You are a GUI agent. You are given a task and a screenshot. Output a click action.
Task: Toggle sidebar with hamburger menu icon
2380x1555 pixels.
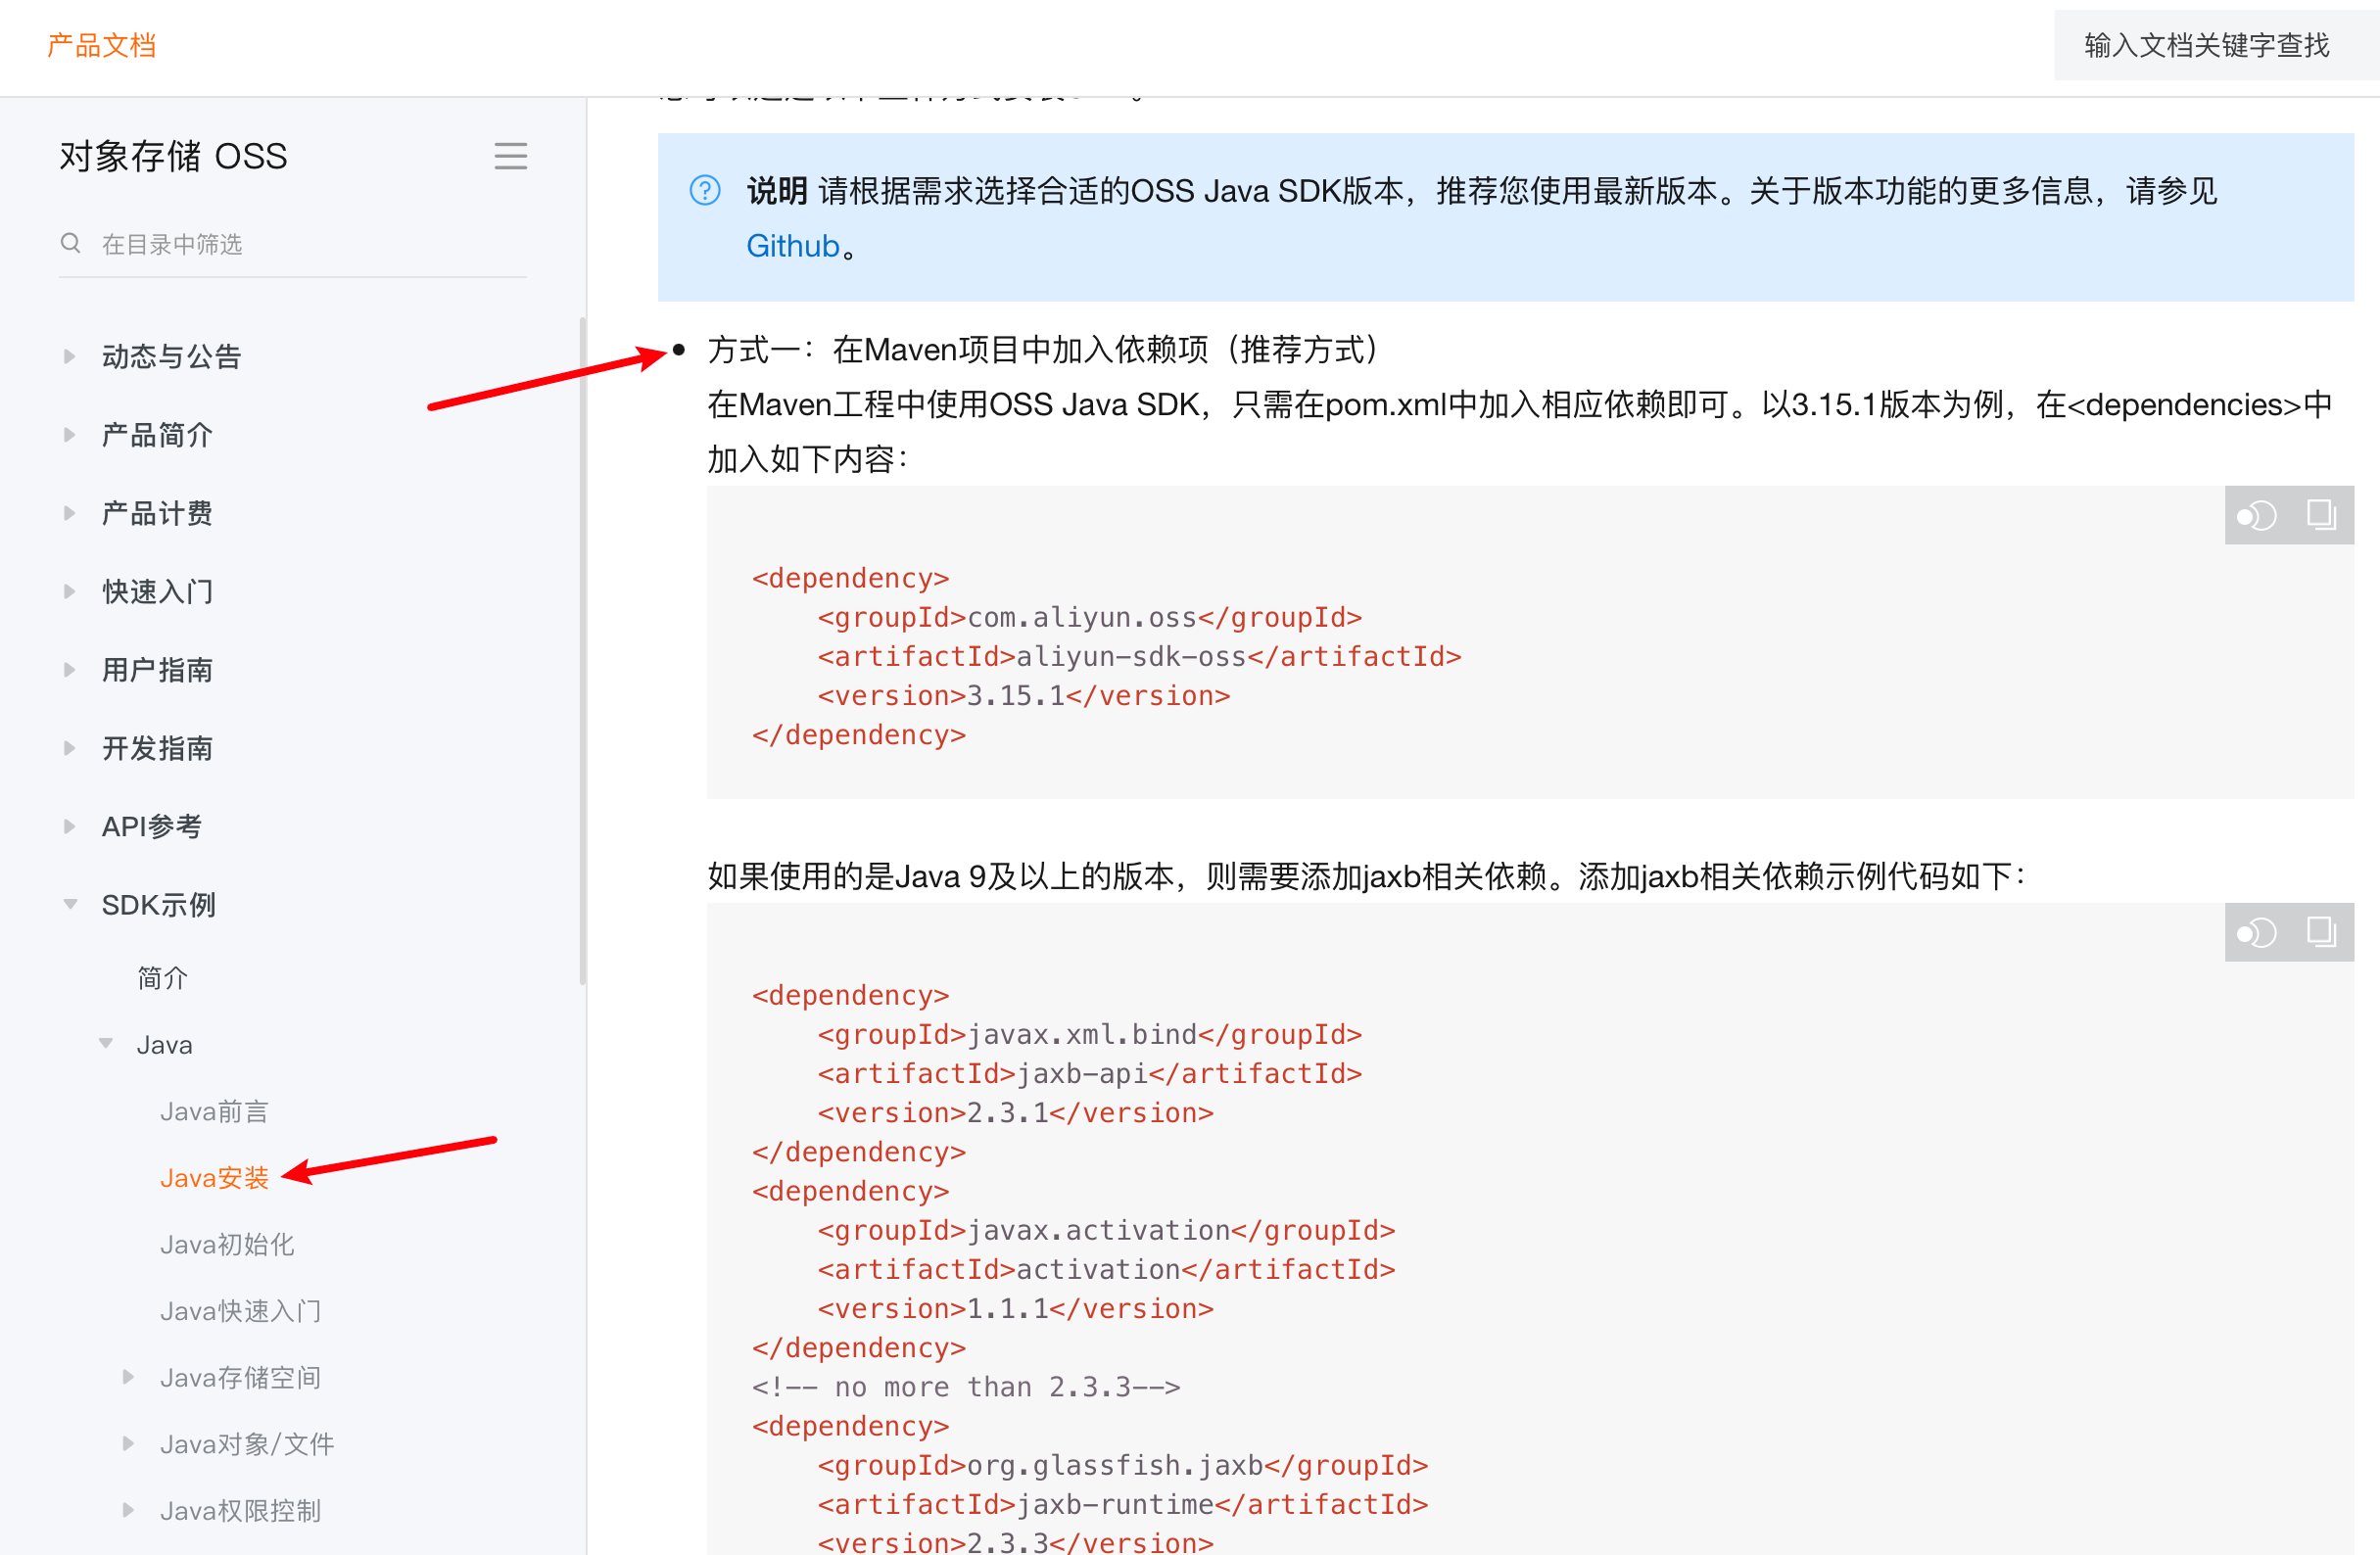(510, 156)
